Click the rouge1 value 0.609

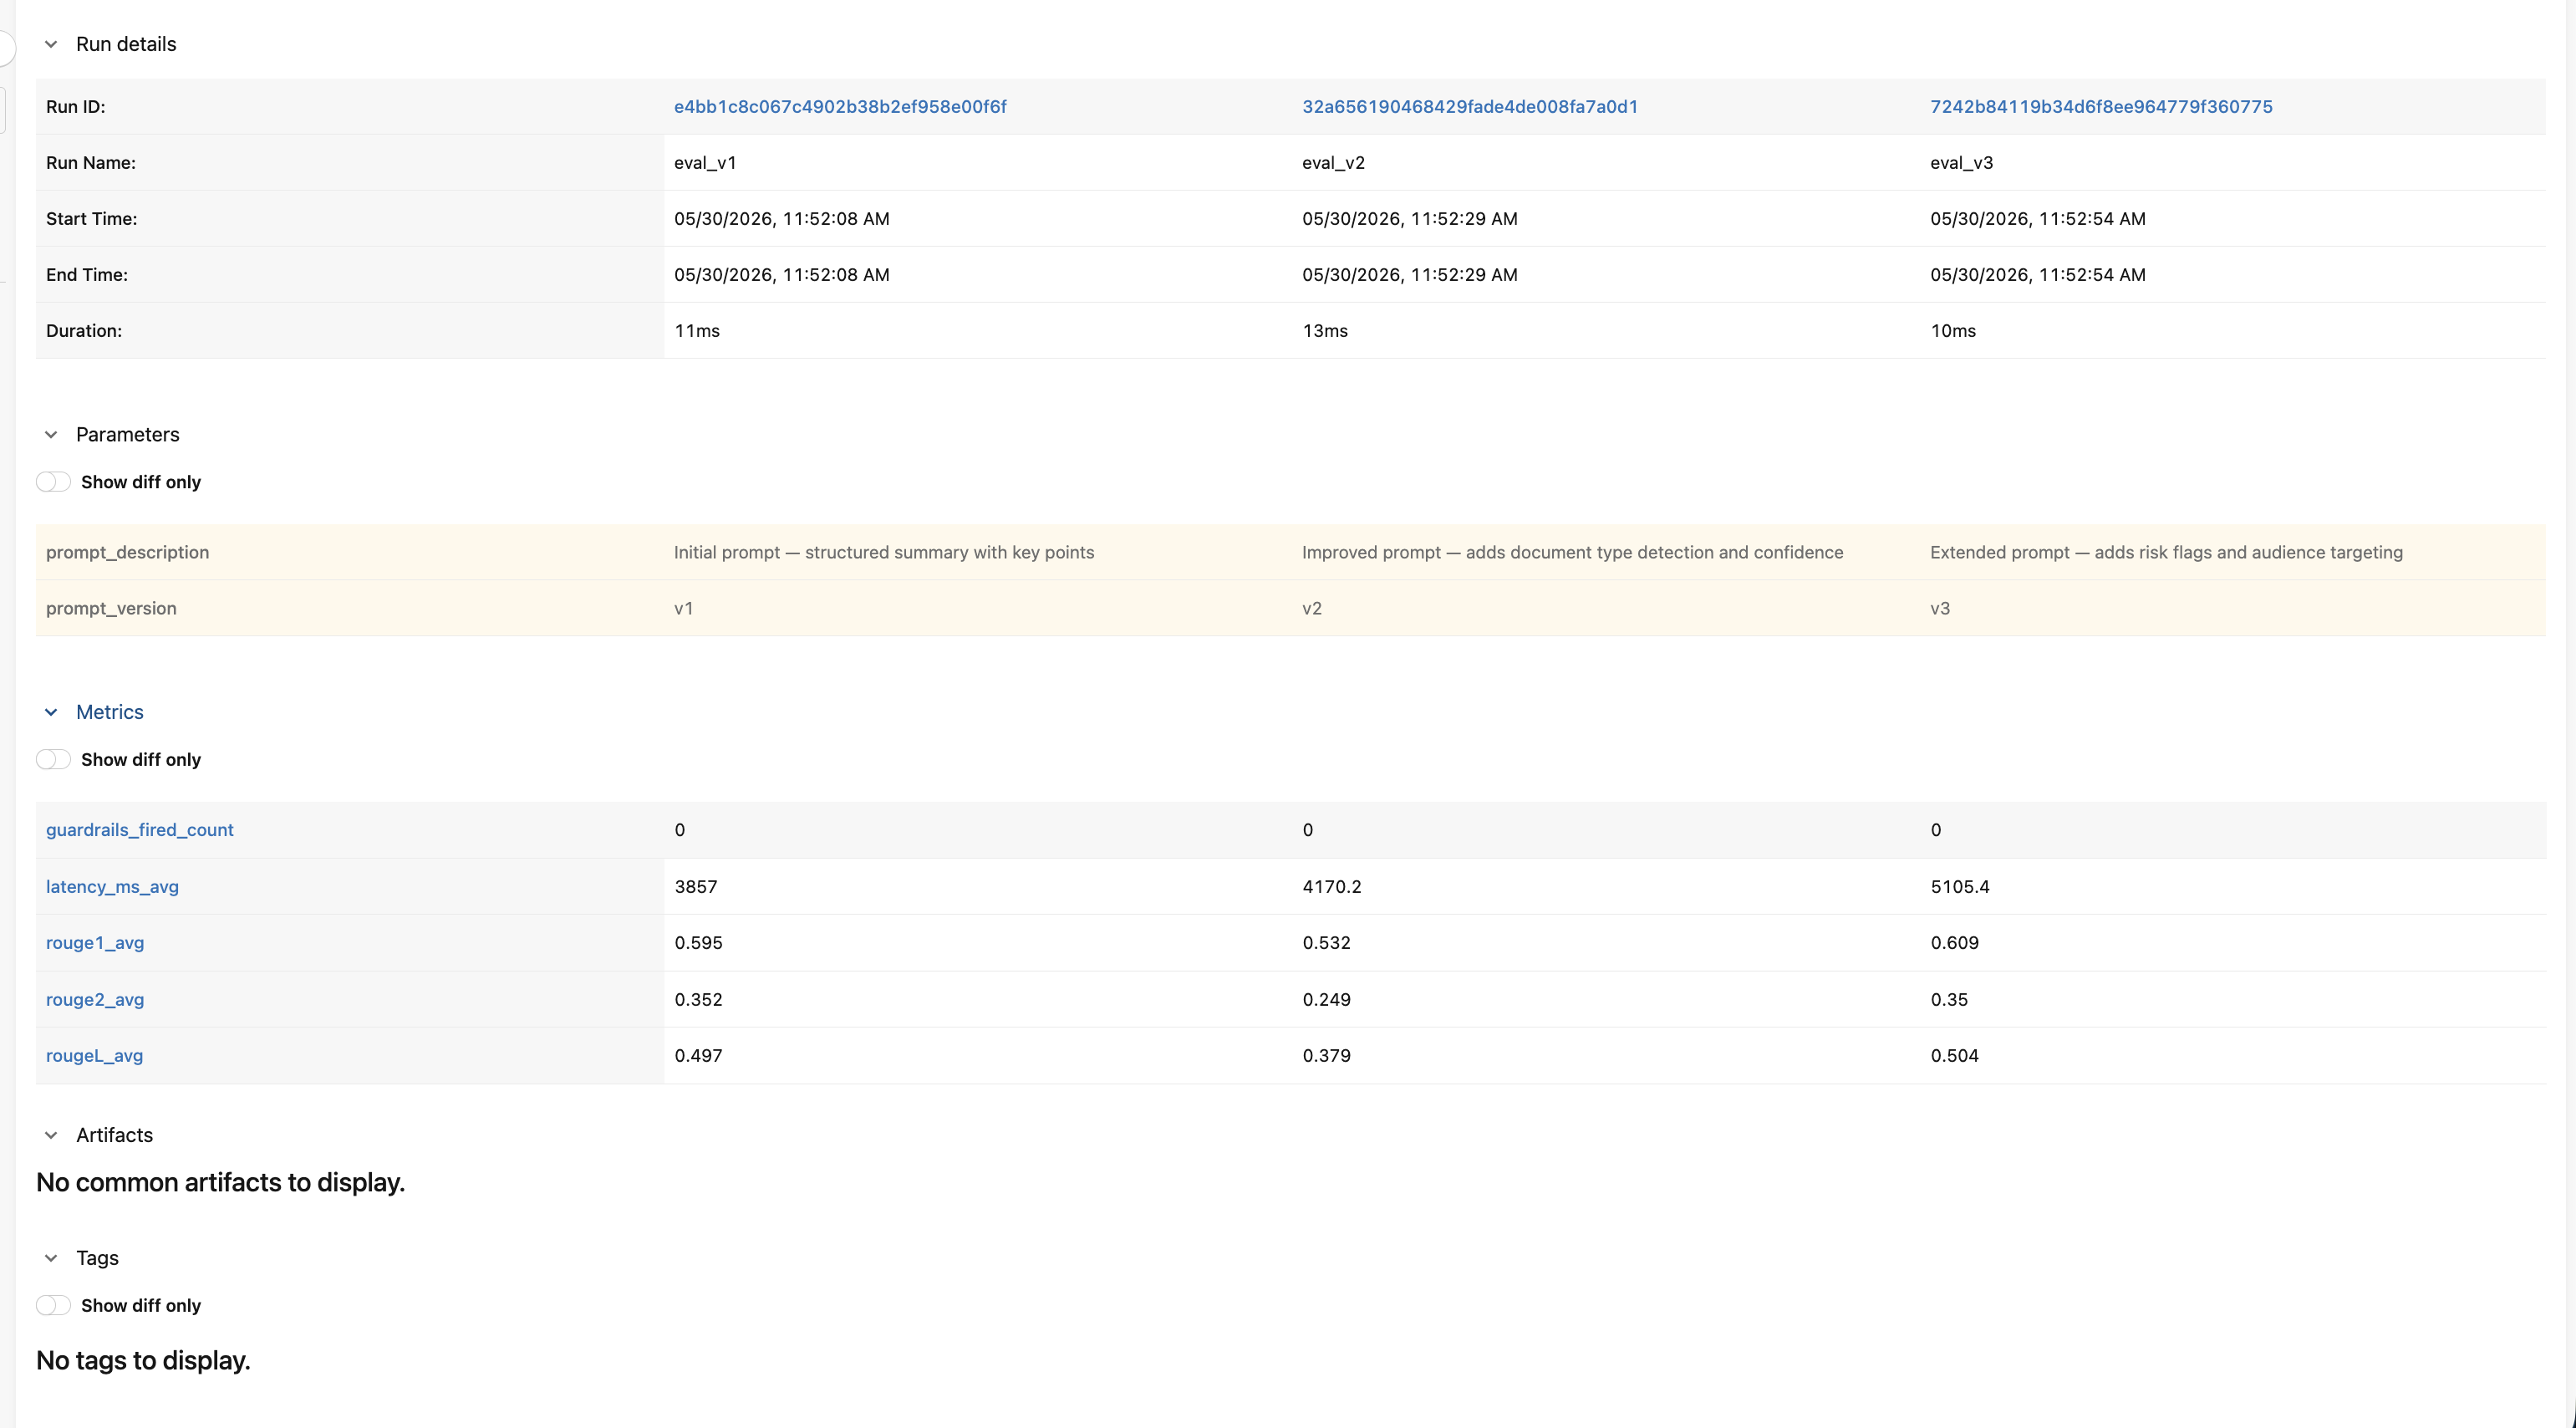(x=1955, y=943)
